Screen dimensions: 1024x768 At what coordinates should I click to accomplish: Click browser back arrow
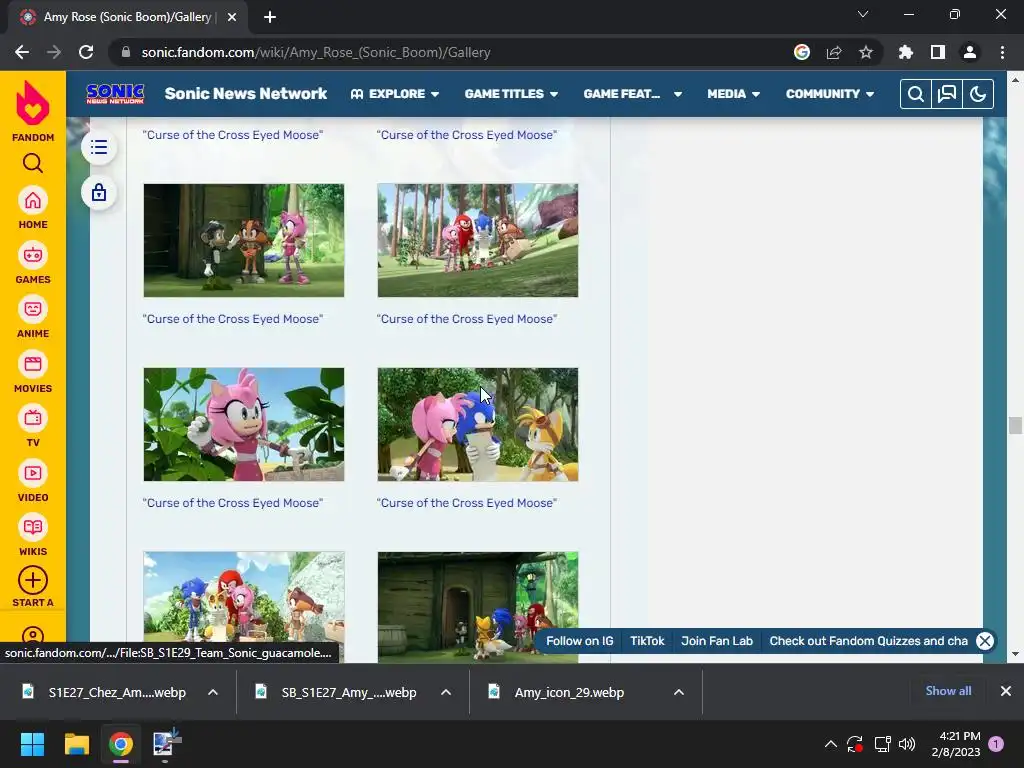point(22,52)
